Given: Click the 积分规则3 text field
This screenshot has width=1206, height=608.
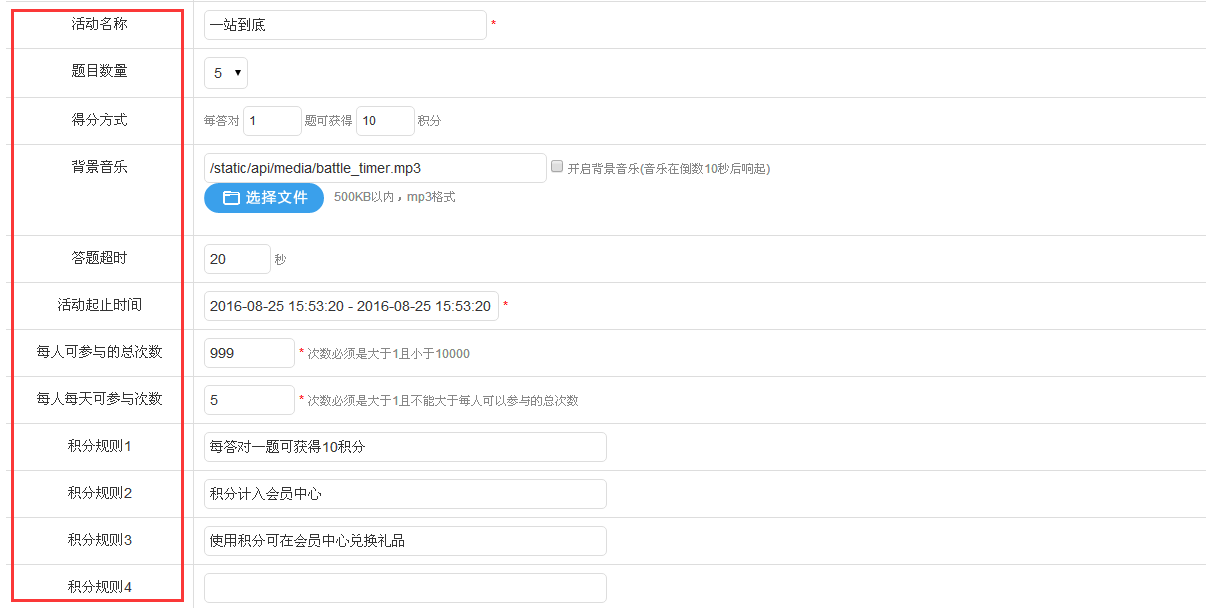Looking at the screenshot, I should click(405, 541).
